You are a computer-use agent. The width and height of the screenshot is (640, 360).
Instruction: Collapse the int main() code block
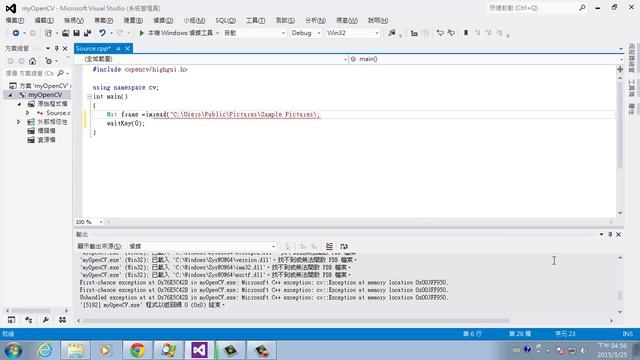(x=89, y=97)
